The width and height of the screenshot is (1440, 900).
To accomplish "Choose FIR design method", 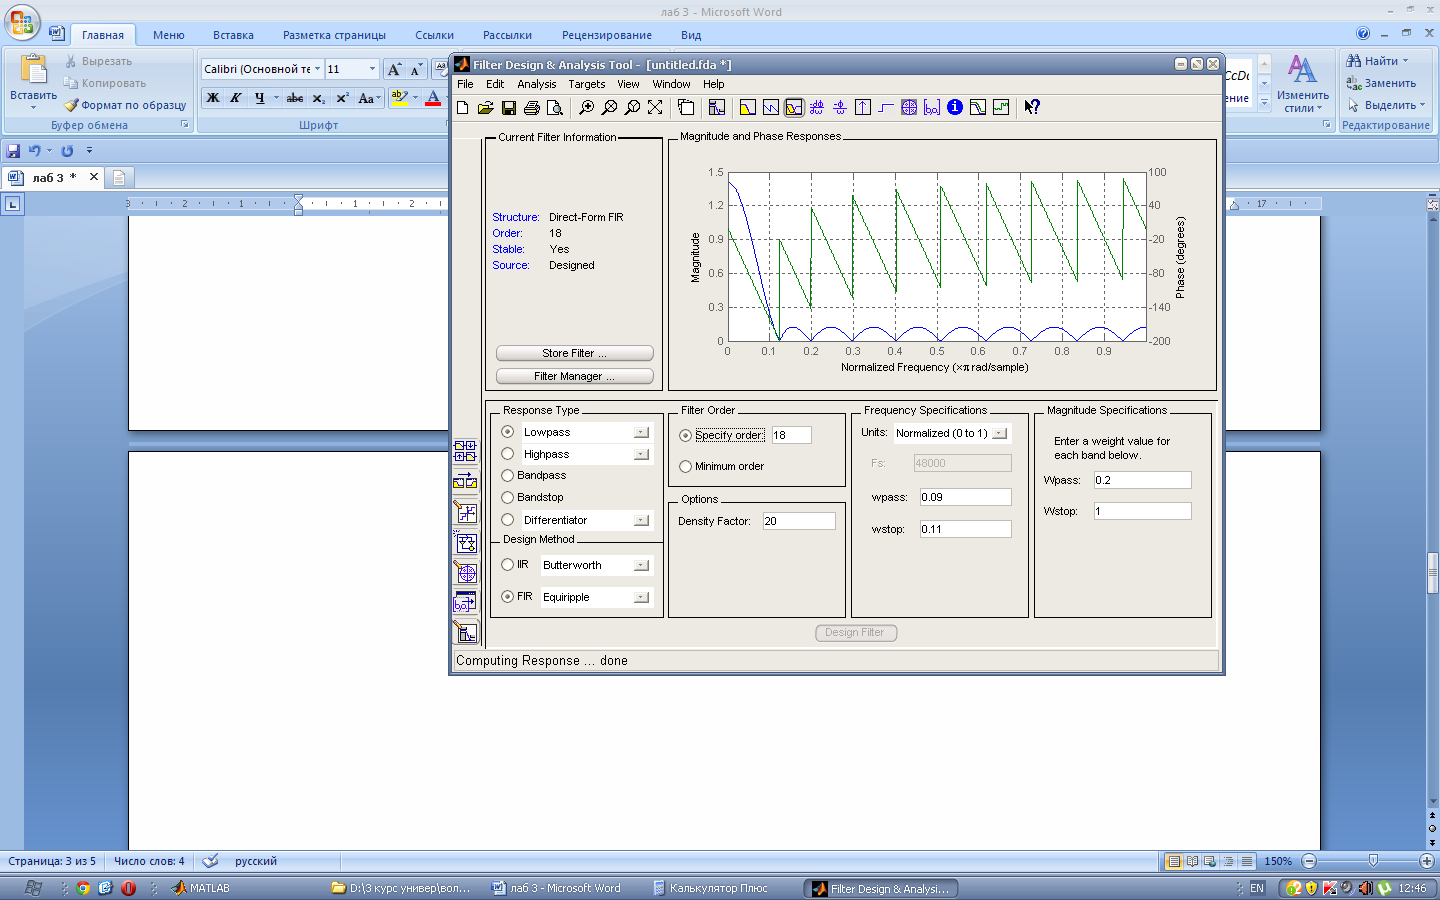I will [x=508, y=597].
